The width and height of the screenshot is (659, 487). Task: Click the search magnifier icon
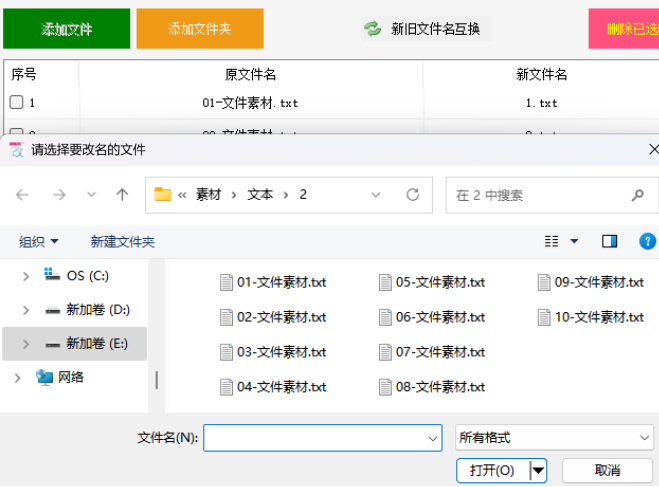click(638, 195)
